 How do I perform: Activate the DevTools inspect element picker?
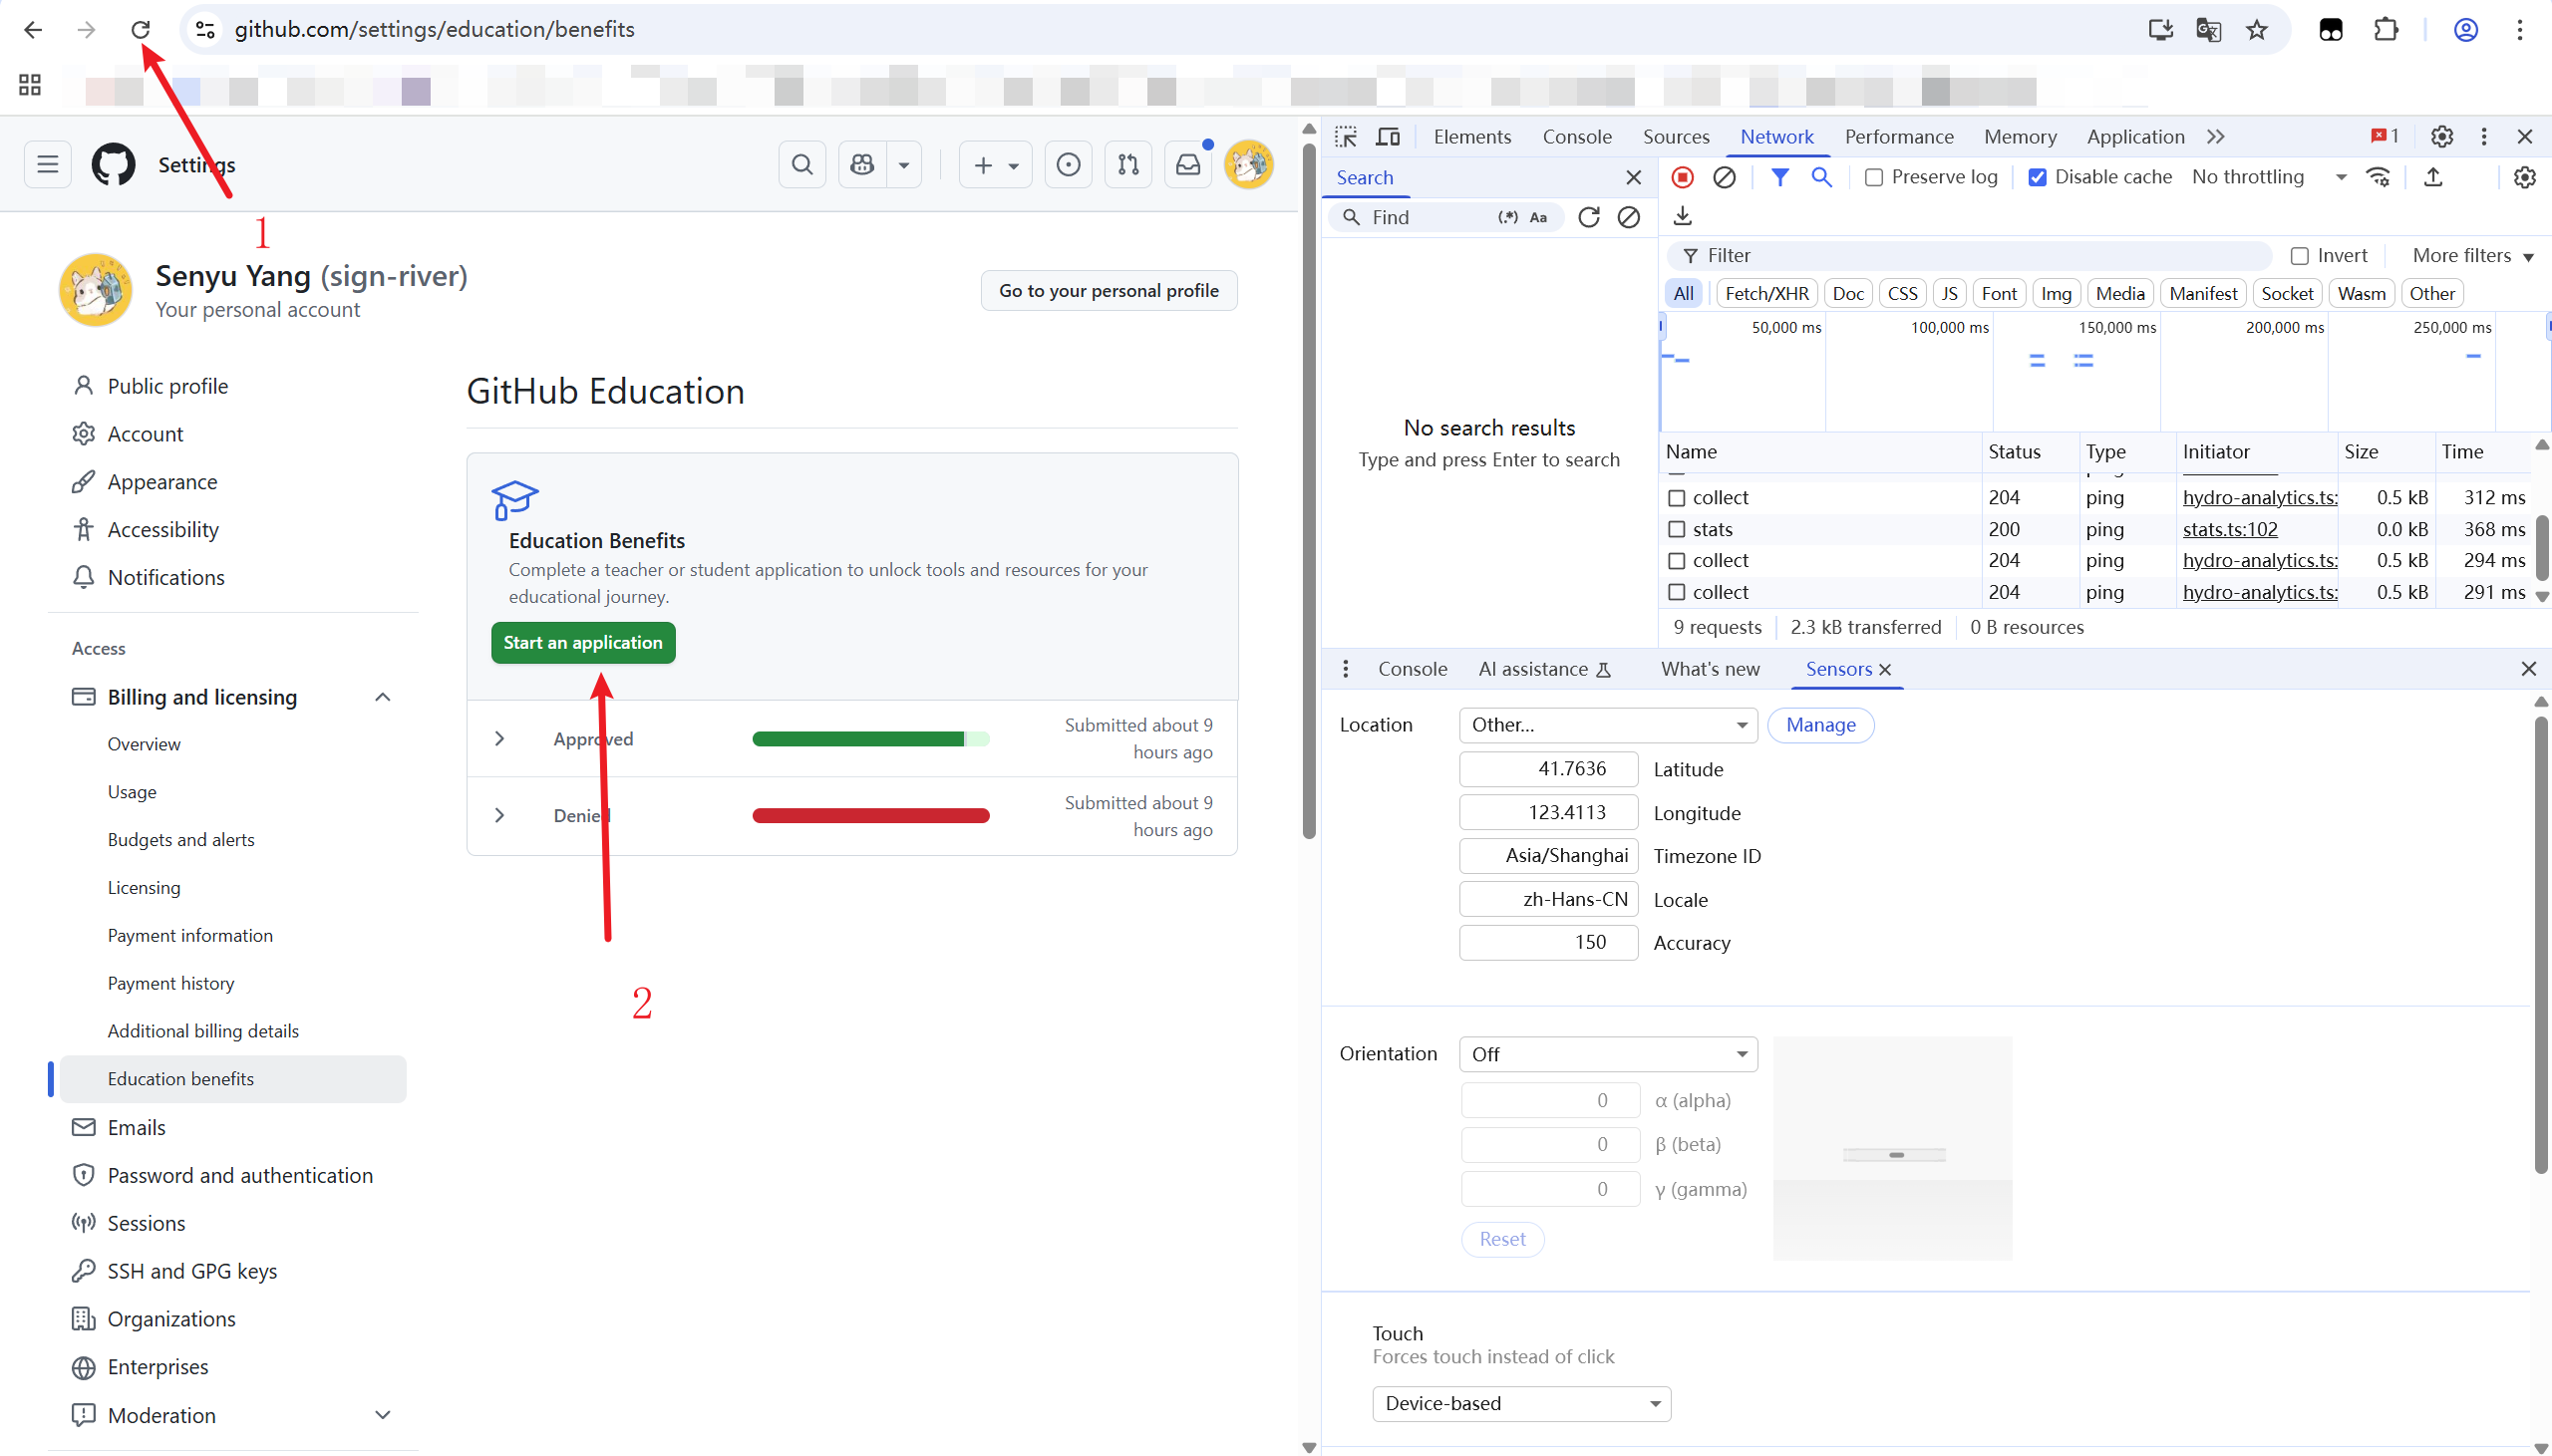pyautogui.click(x=1346, y=137)
